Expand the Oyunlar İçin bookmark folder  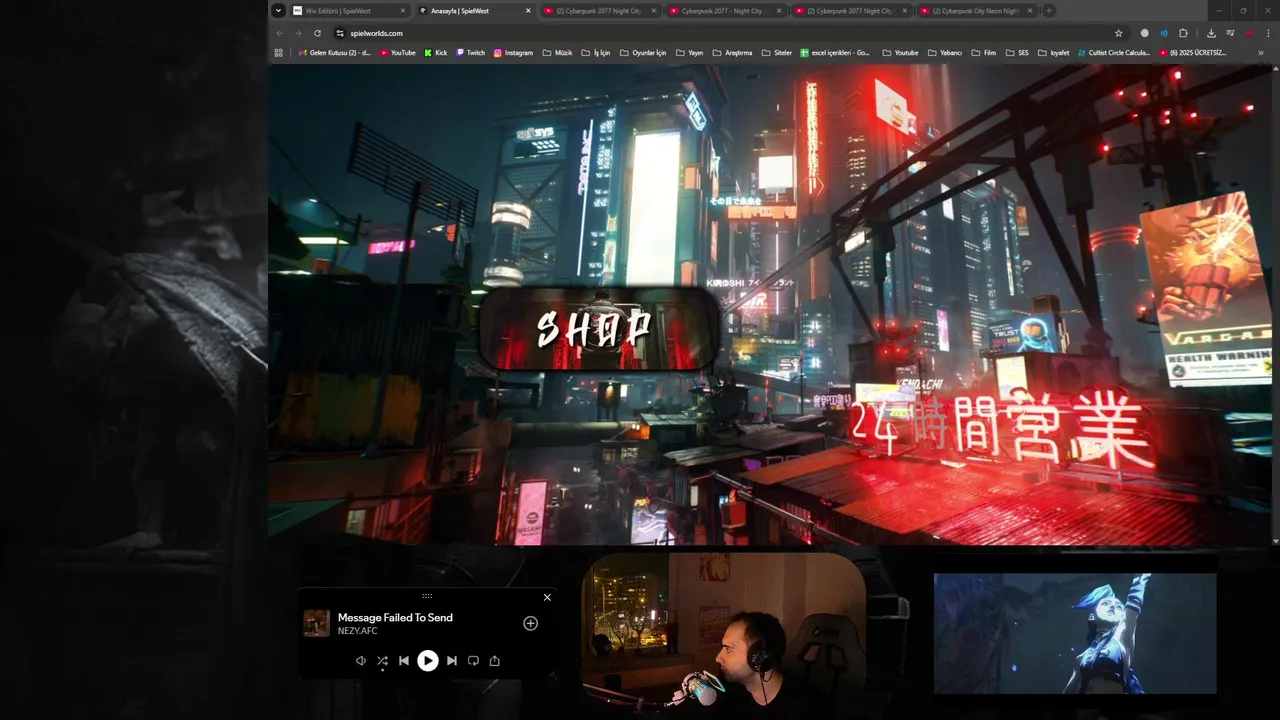(643, 52)
